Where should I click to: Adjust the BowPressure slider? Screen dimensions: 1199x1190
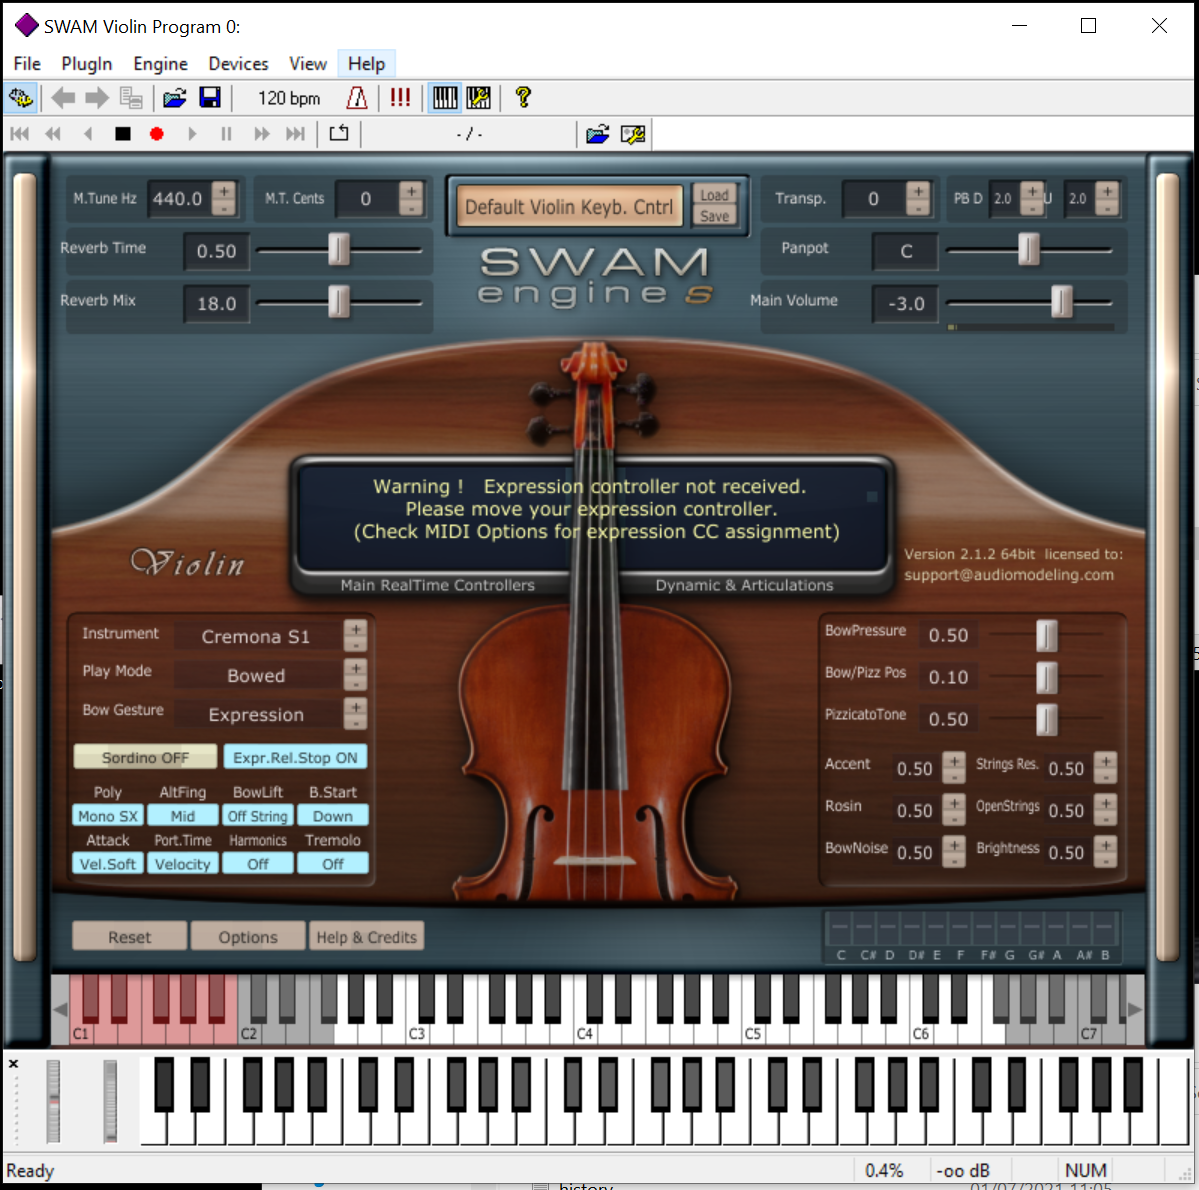coord(1046,636)
